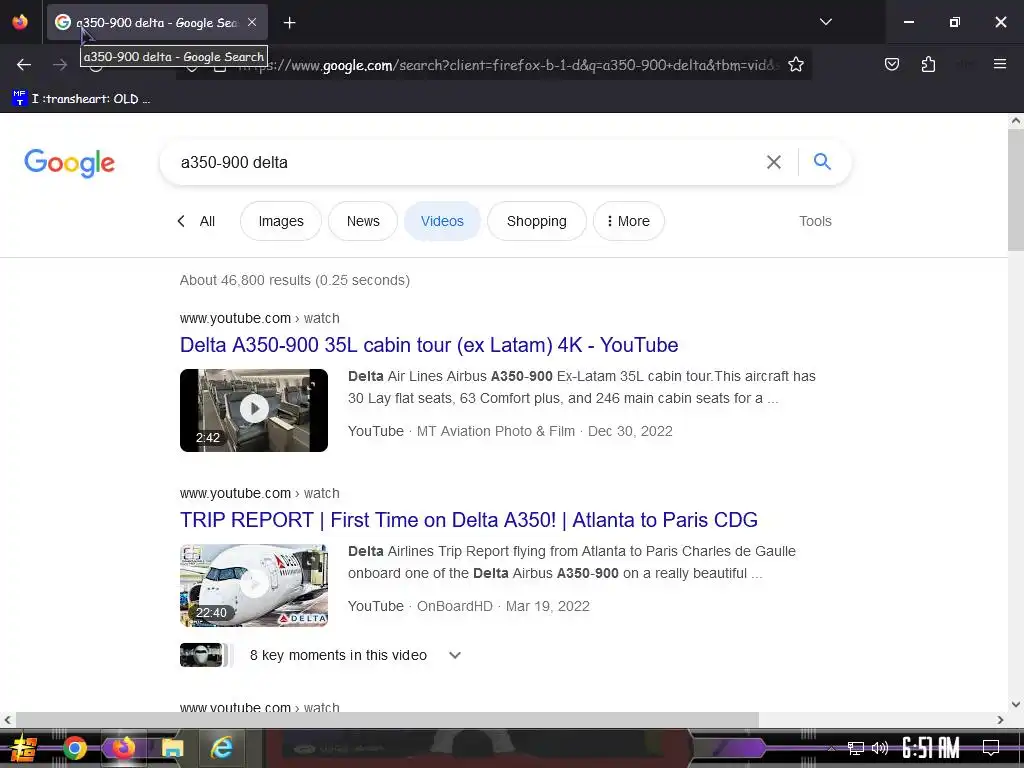Launch Google Chrome from taskbar

74,748
